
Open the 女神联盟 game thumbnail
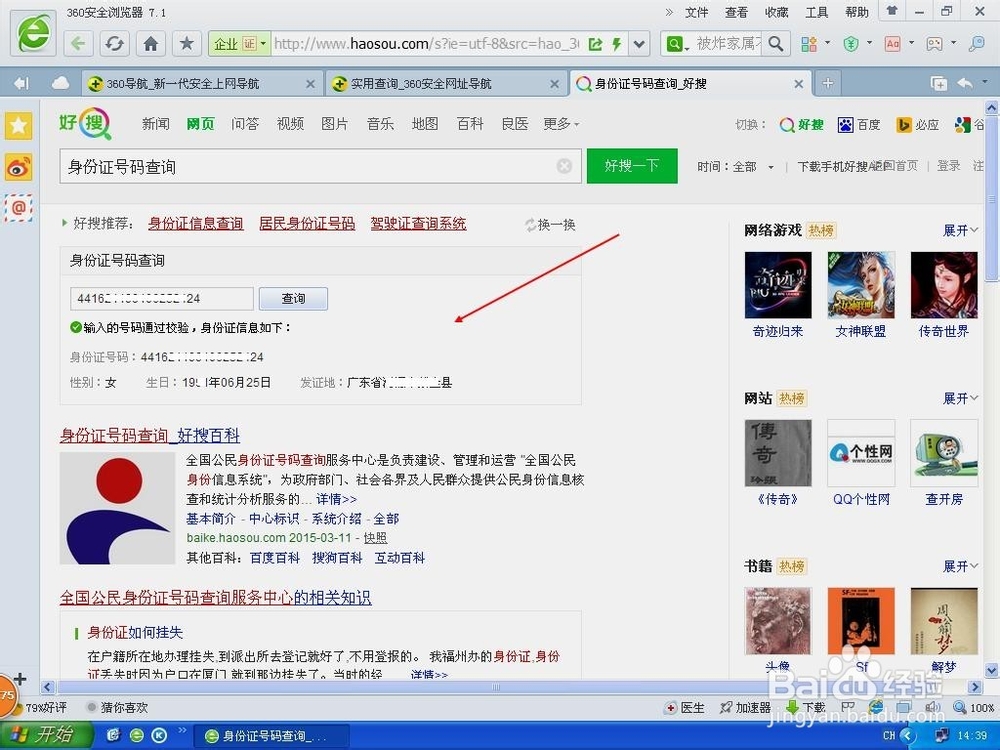(861, 285)
